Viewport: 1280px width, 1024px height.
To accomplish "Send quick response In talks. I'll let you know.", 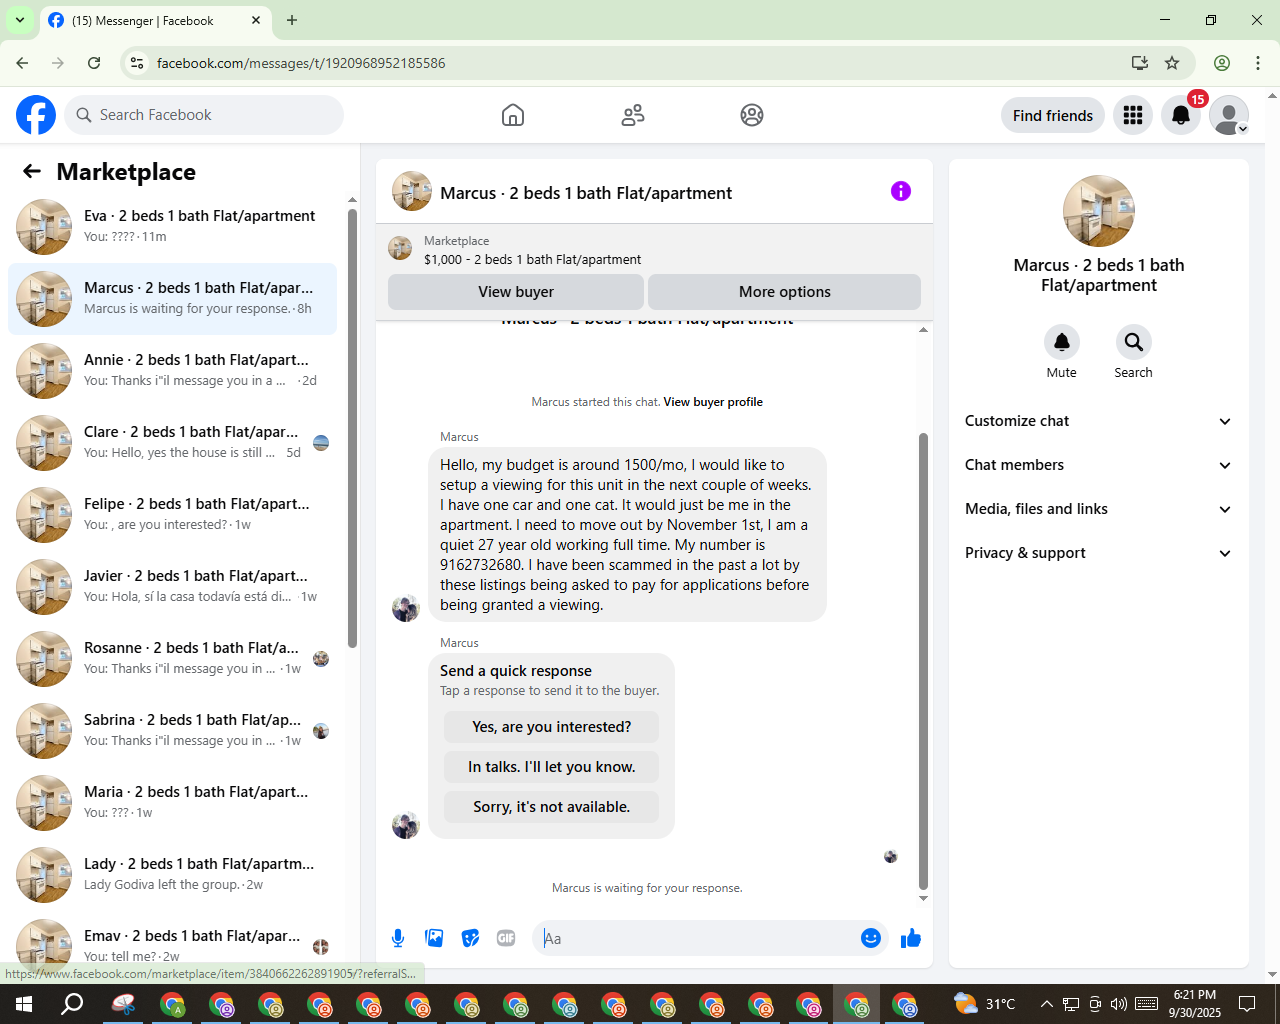I will 552,767.
